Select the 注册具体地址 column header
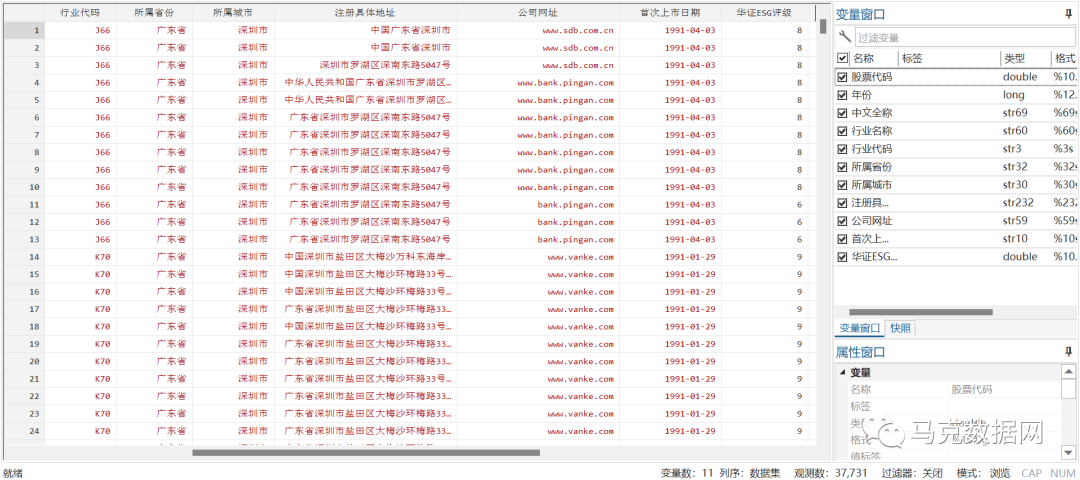The height and width of the screenshot is (480, 1080). [365, 13]
